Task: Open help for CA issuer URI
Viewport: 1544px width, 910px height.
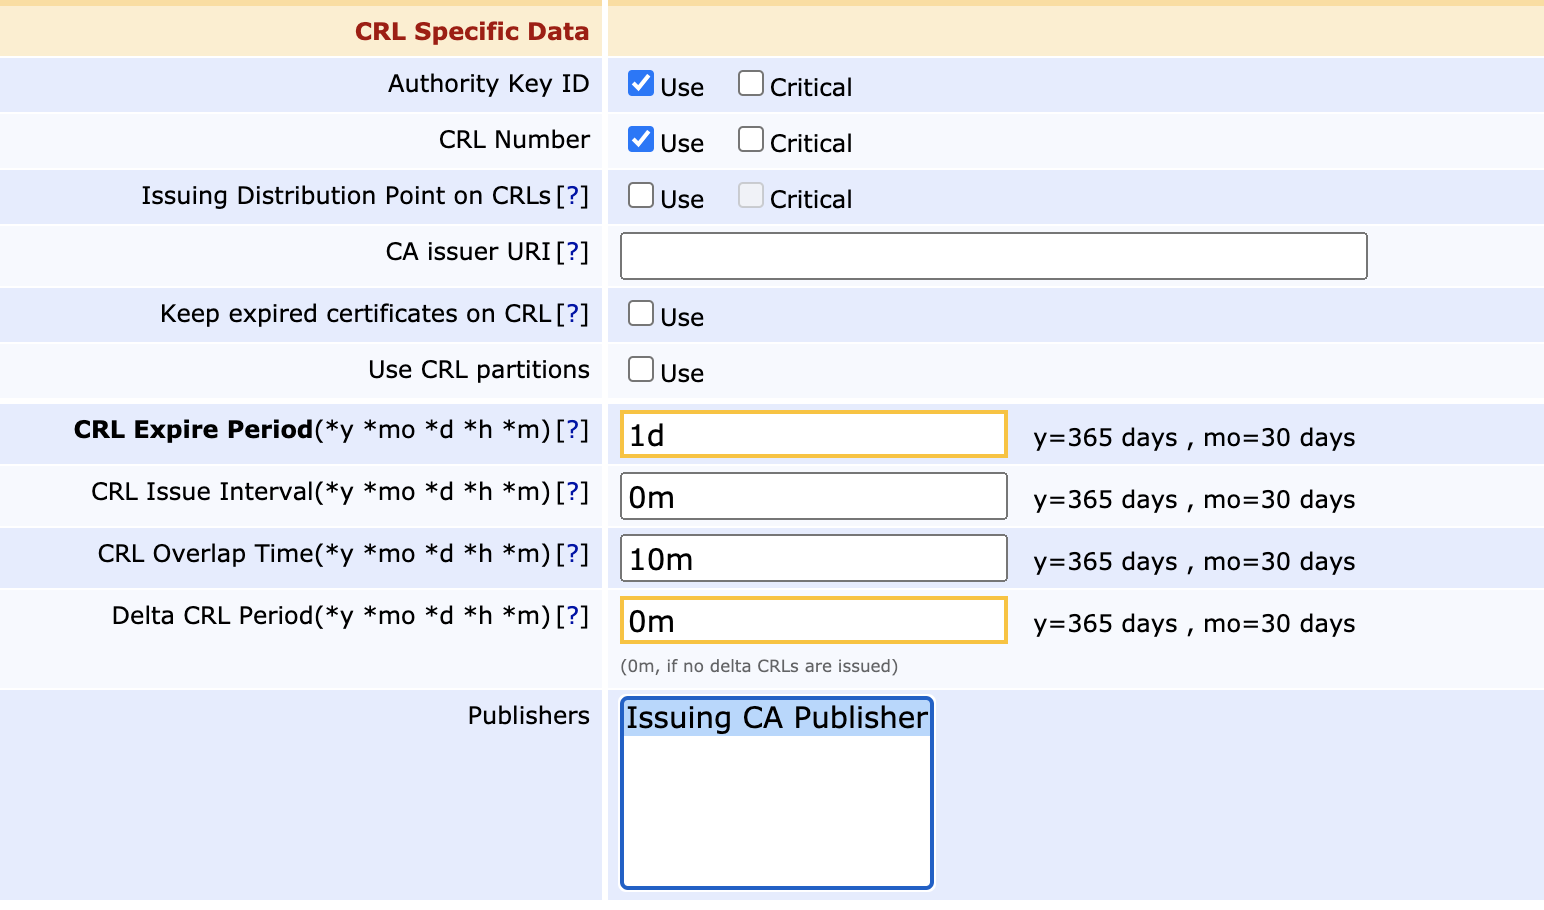Action: [572, 252]
